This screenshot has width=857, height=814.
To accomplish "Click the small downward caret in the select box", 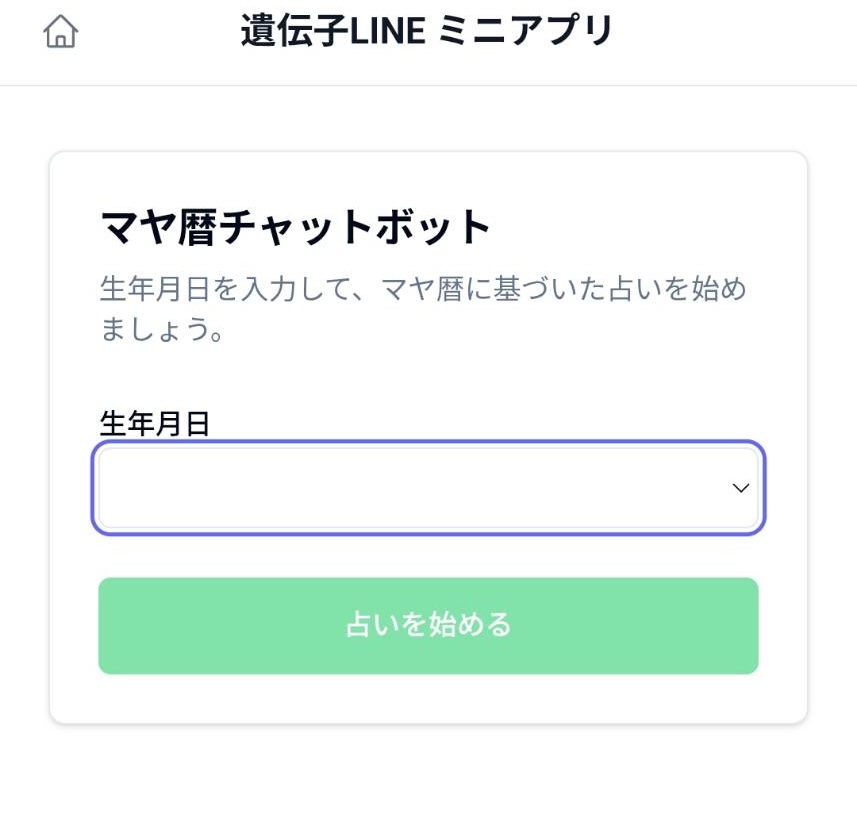I will pos(740,488).
